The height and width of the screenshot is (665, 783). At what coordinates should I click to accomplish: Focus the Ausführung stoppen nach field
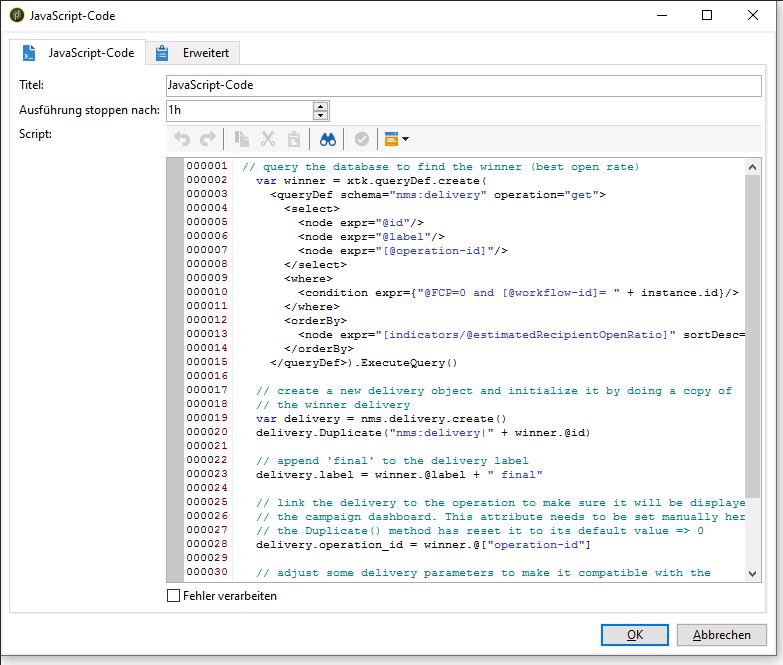pos(238,110)
